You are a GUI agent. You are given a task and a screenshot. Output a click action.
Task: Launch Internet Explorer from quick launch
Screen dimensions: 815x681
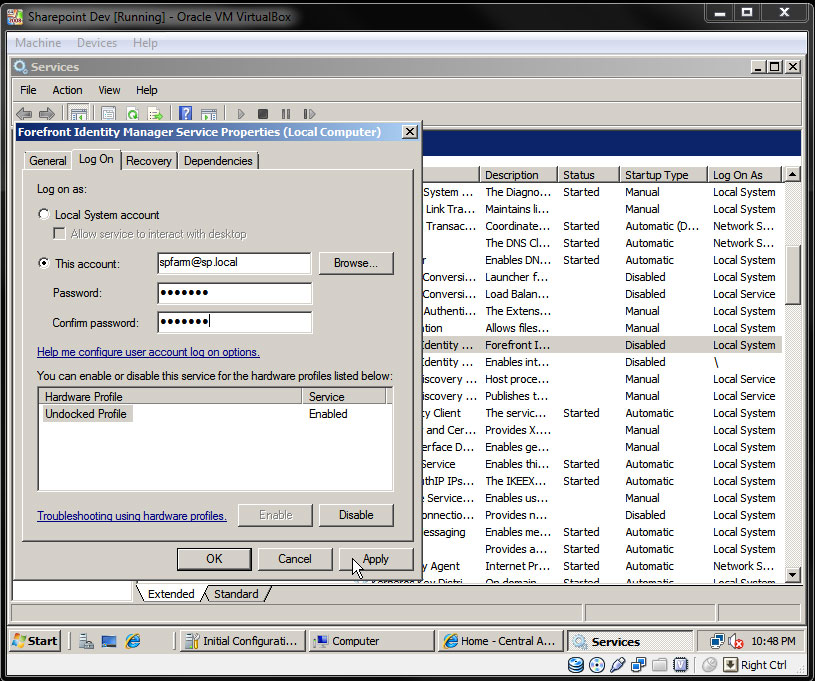pos(133,641)
